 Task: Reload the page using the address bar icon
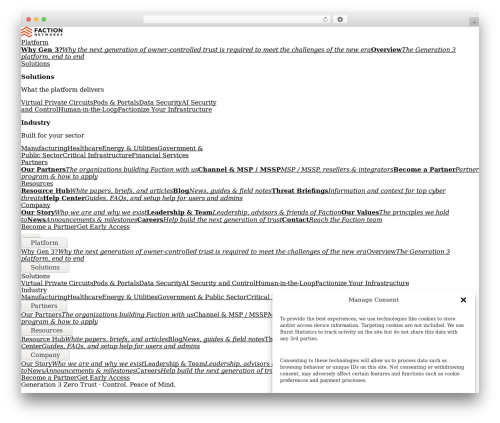click(325, 20)
